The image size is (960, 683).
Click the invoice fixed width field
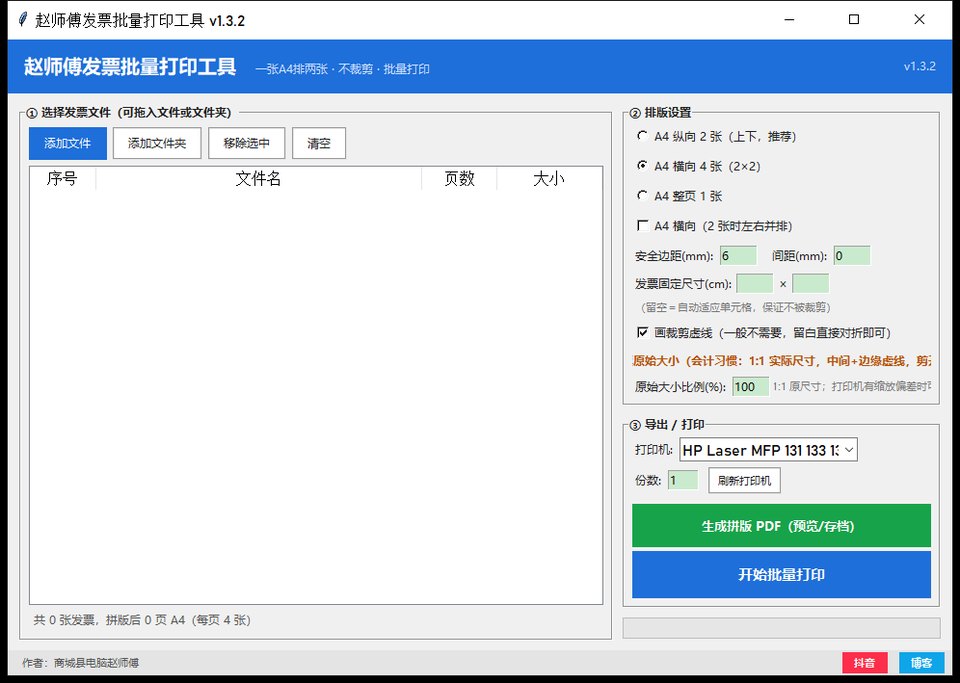pos(754,283)
